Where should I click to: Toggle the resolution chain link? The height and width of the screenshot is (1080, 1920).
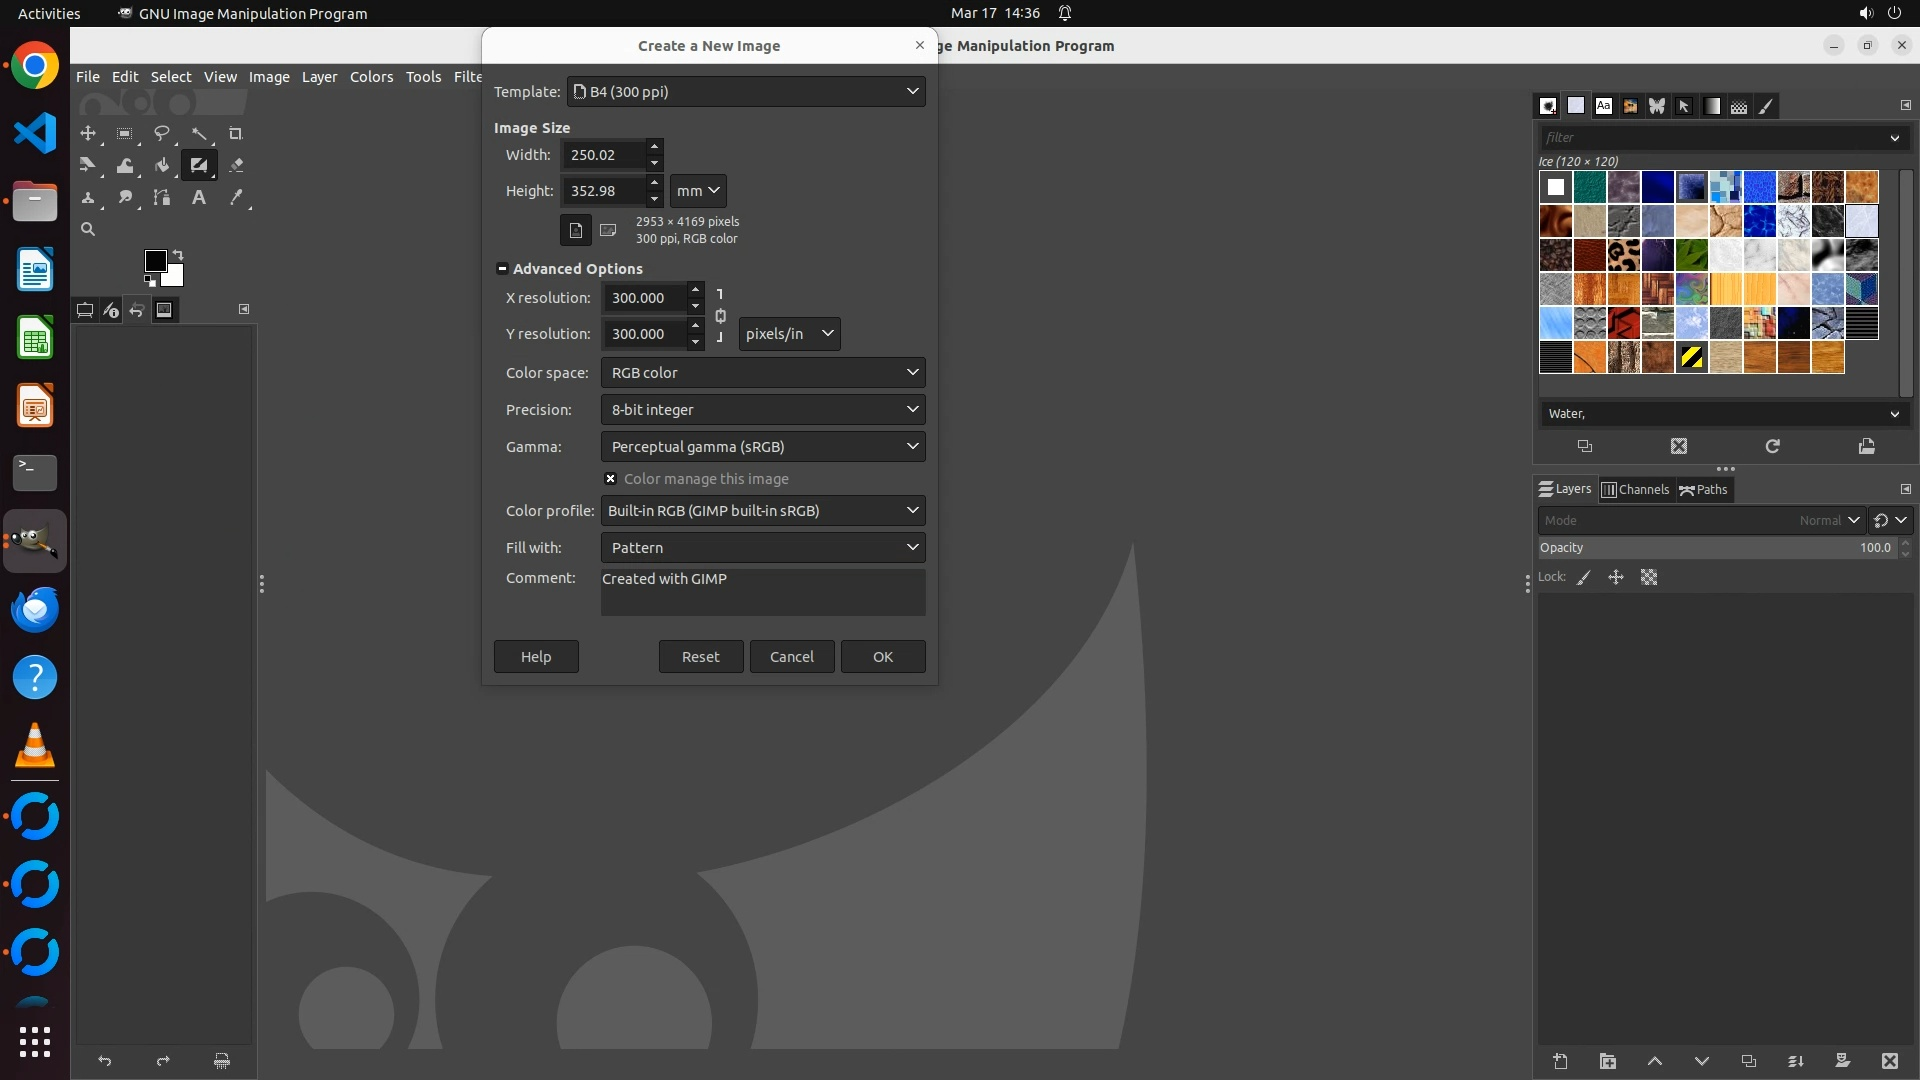tap(720, 316)
